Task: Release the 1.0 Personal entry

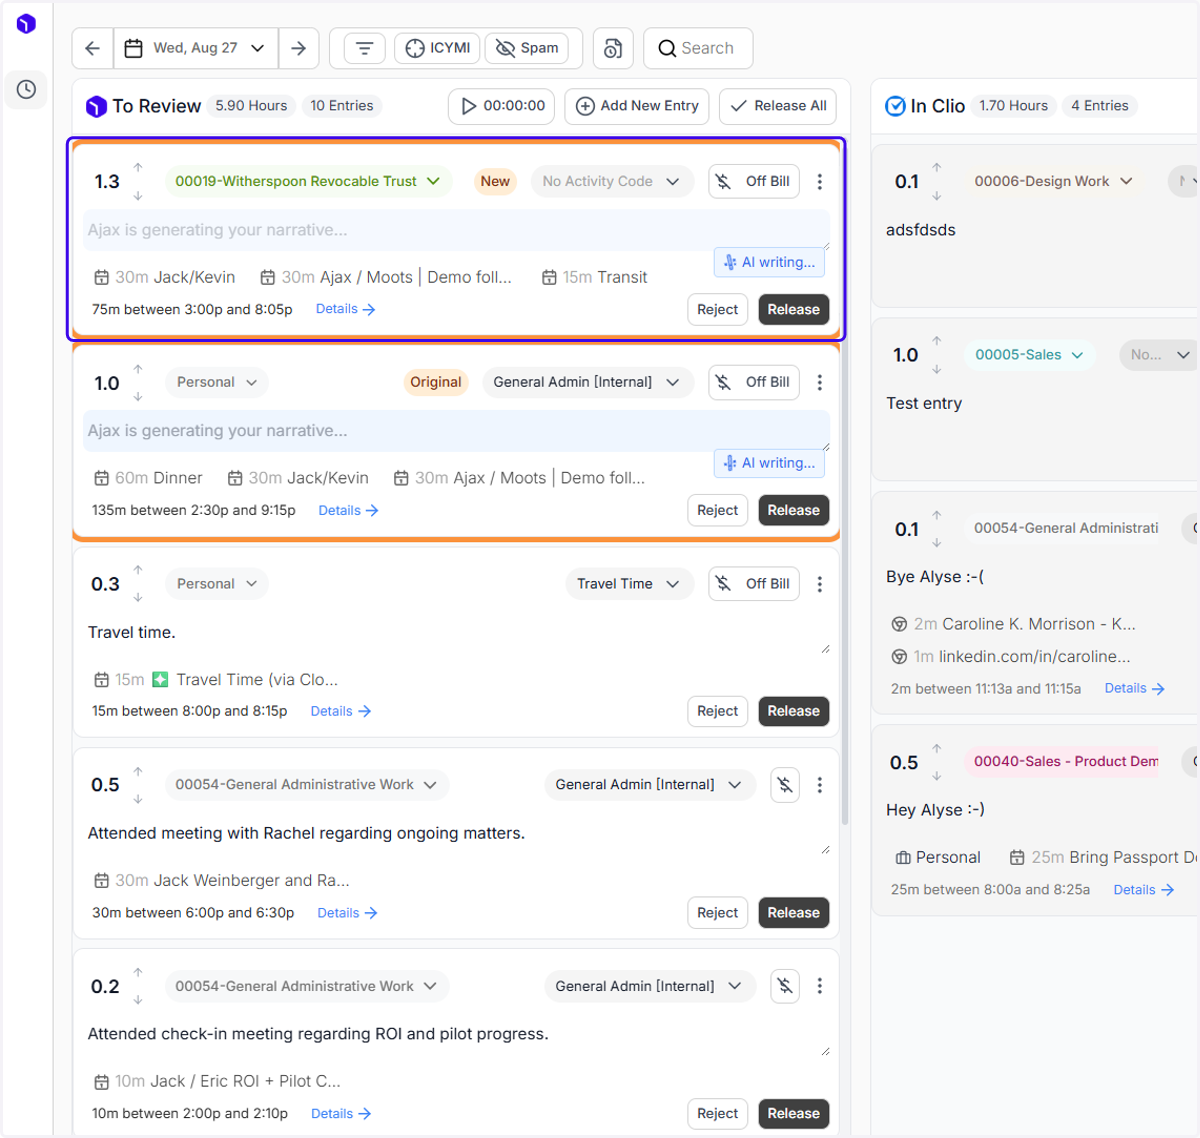Action: [x=794, y=510]
